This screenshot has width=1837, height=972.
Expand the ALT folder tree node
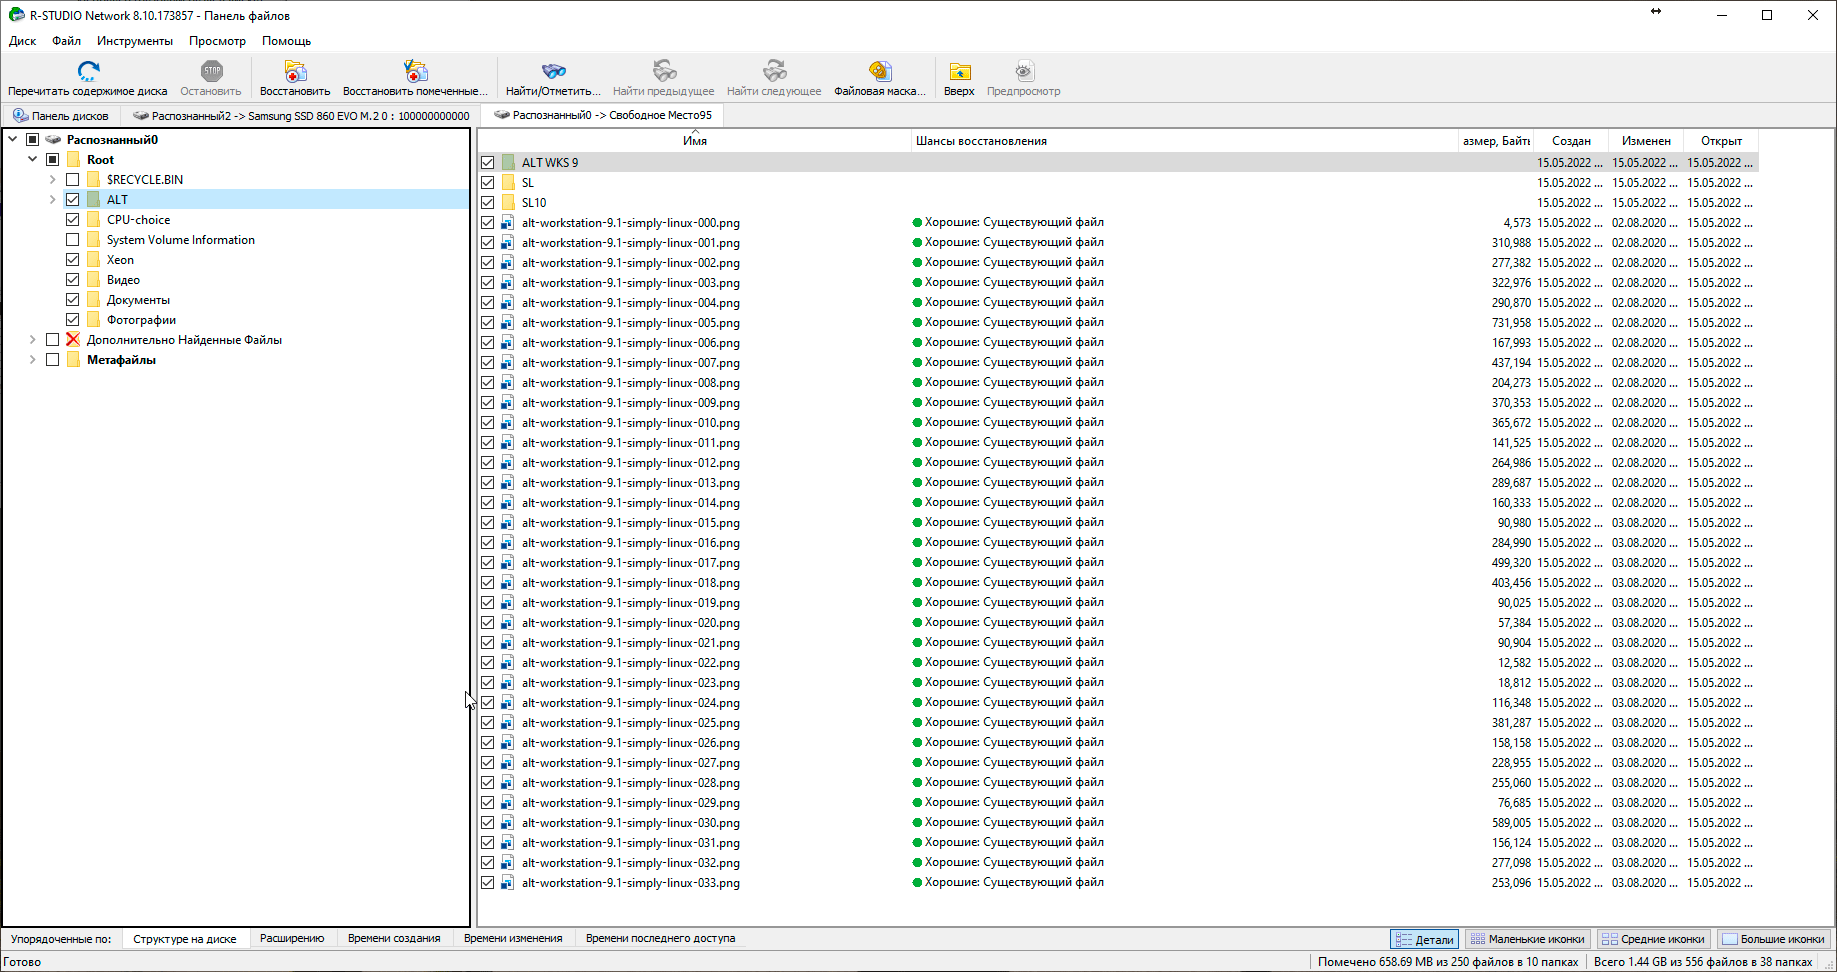[53, 200]
